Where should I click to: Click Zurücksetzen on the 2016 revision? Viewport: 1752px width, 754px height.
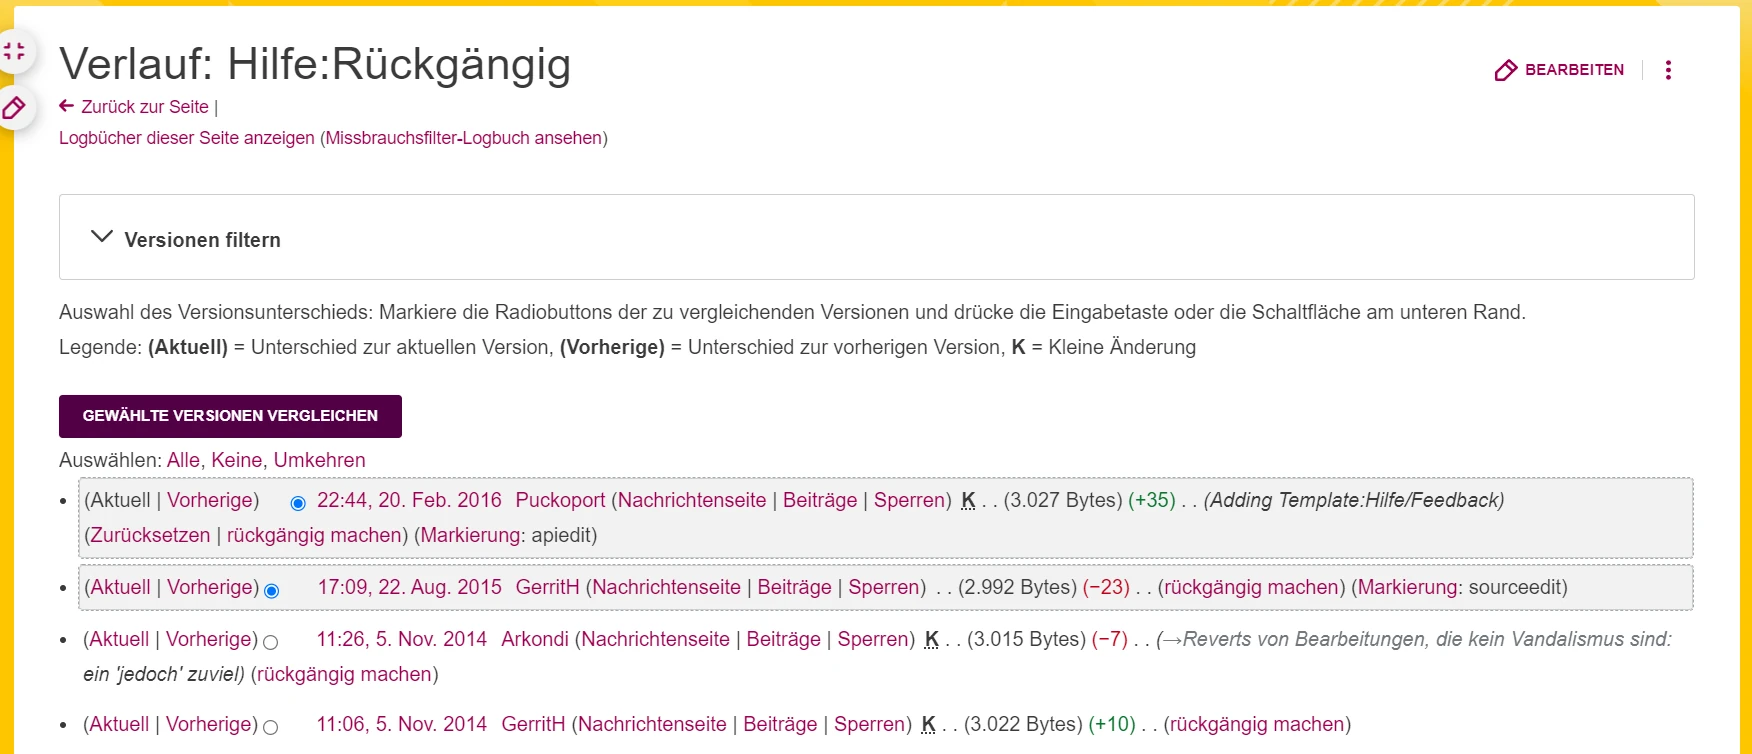[x=150, y=535]
